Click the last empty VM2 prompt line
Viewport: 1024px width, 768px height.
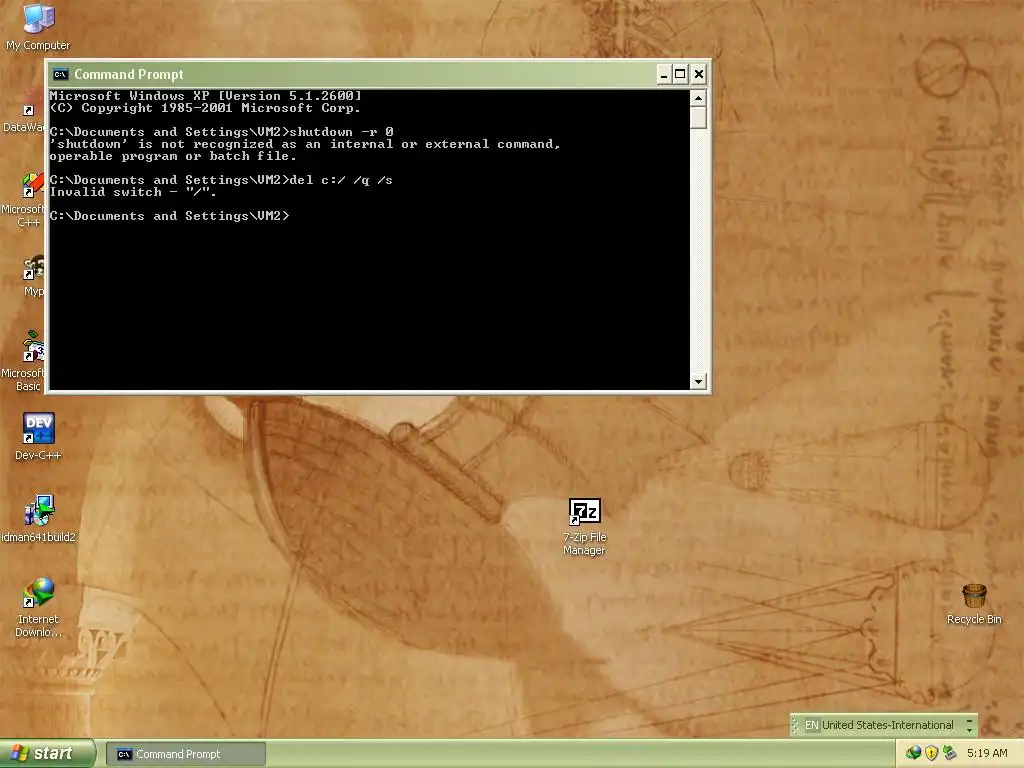[169, 216]
